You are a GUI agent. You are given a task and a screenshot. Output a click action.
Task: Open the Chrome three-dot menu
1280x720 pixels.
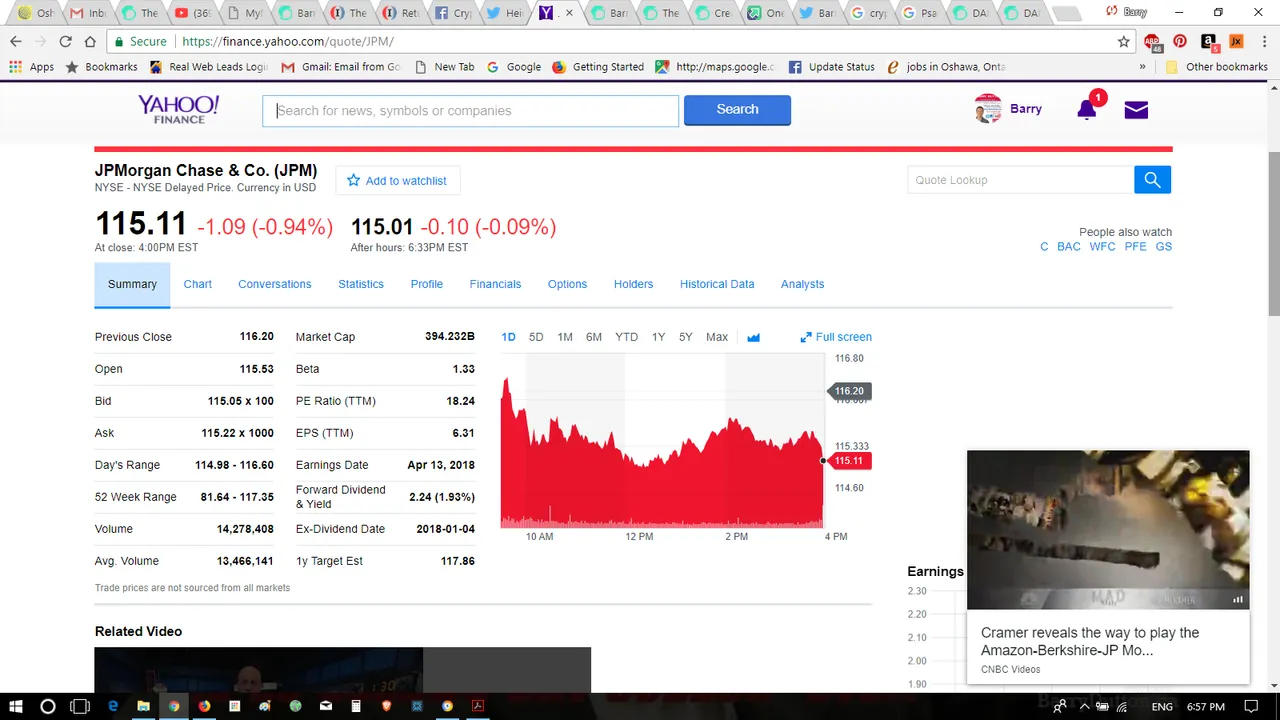tap(1264, 42)
